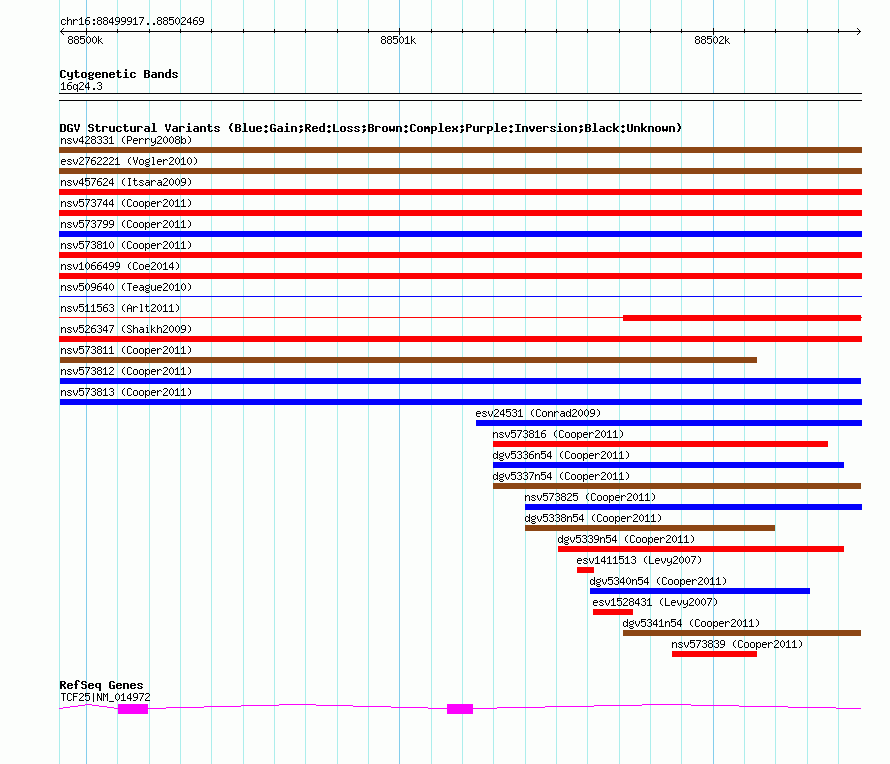This screenshot has height=764, width=890.
Task: Click the red esv1528431 loss bar
Action: [x=612, y=612]
